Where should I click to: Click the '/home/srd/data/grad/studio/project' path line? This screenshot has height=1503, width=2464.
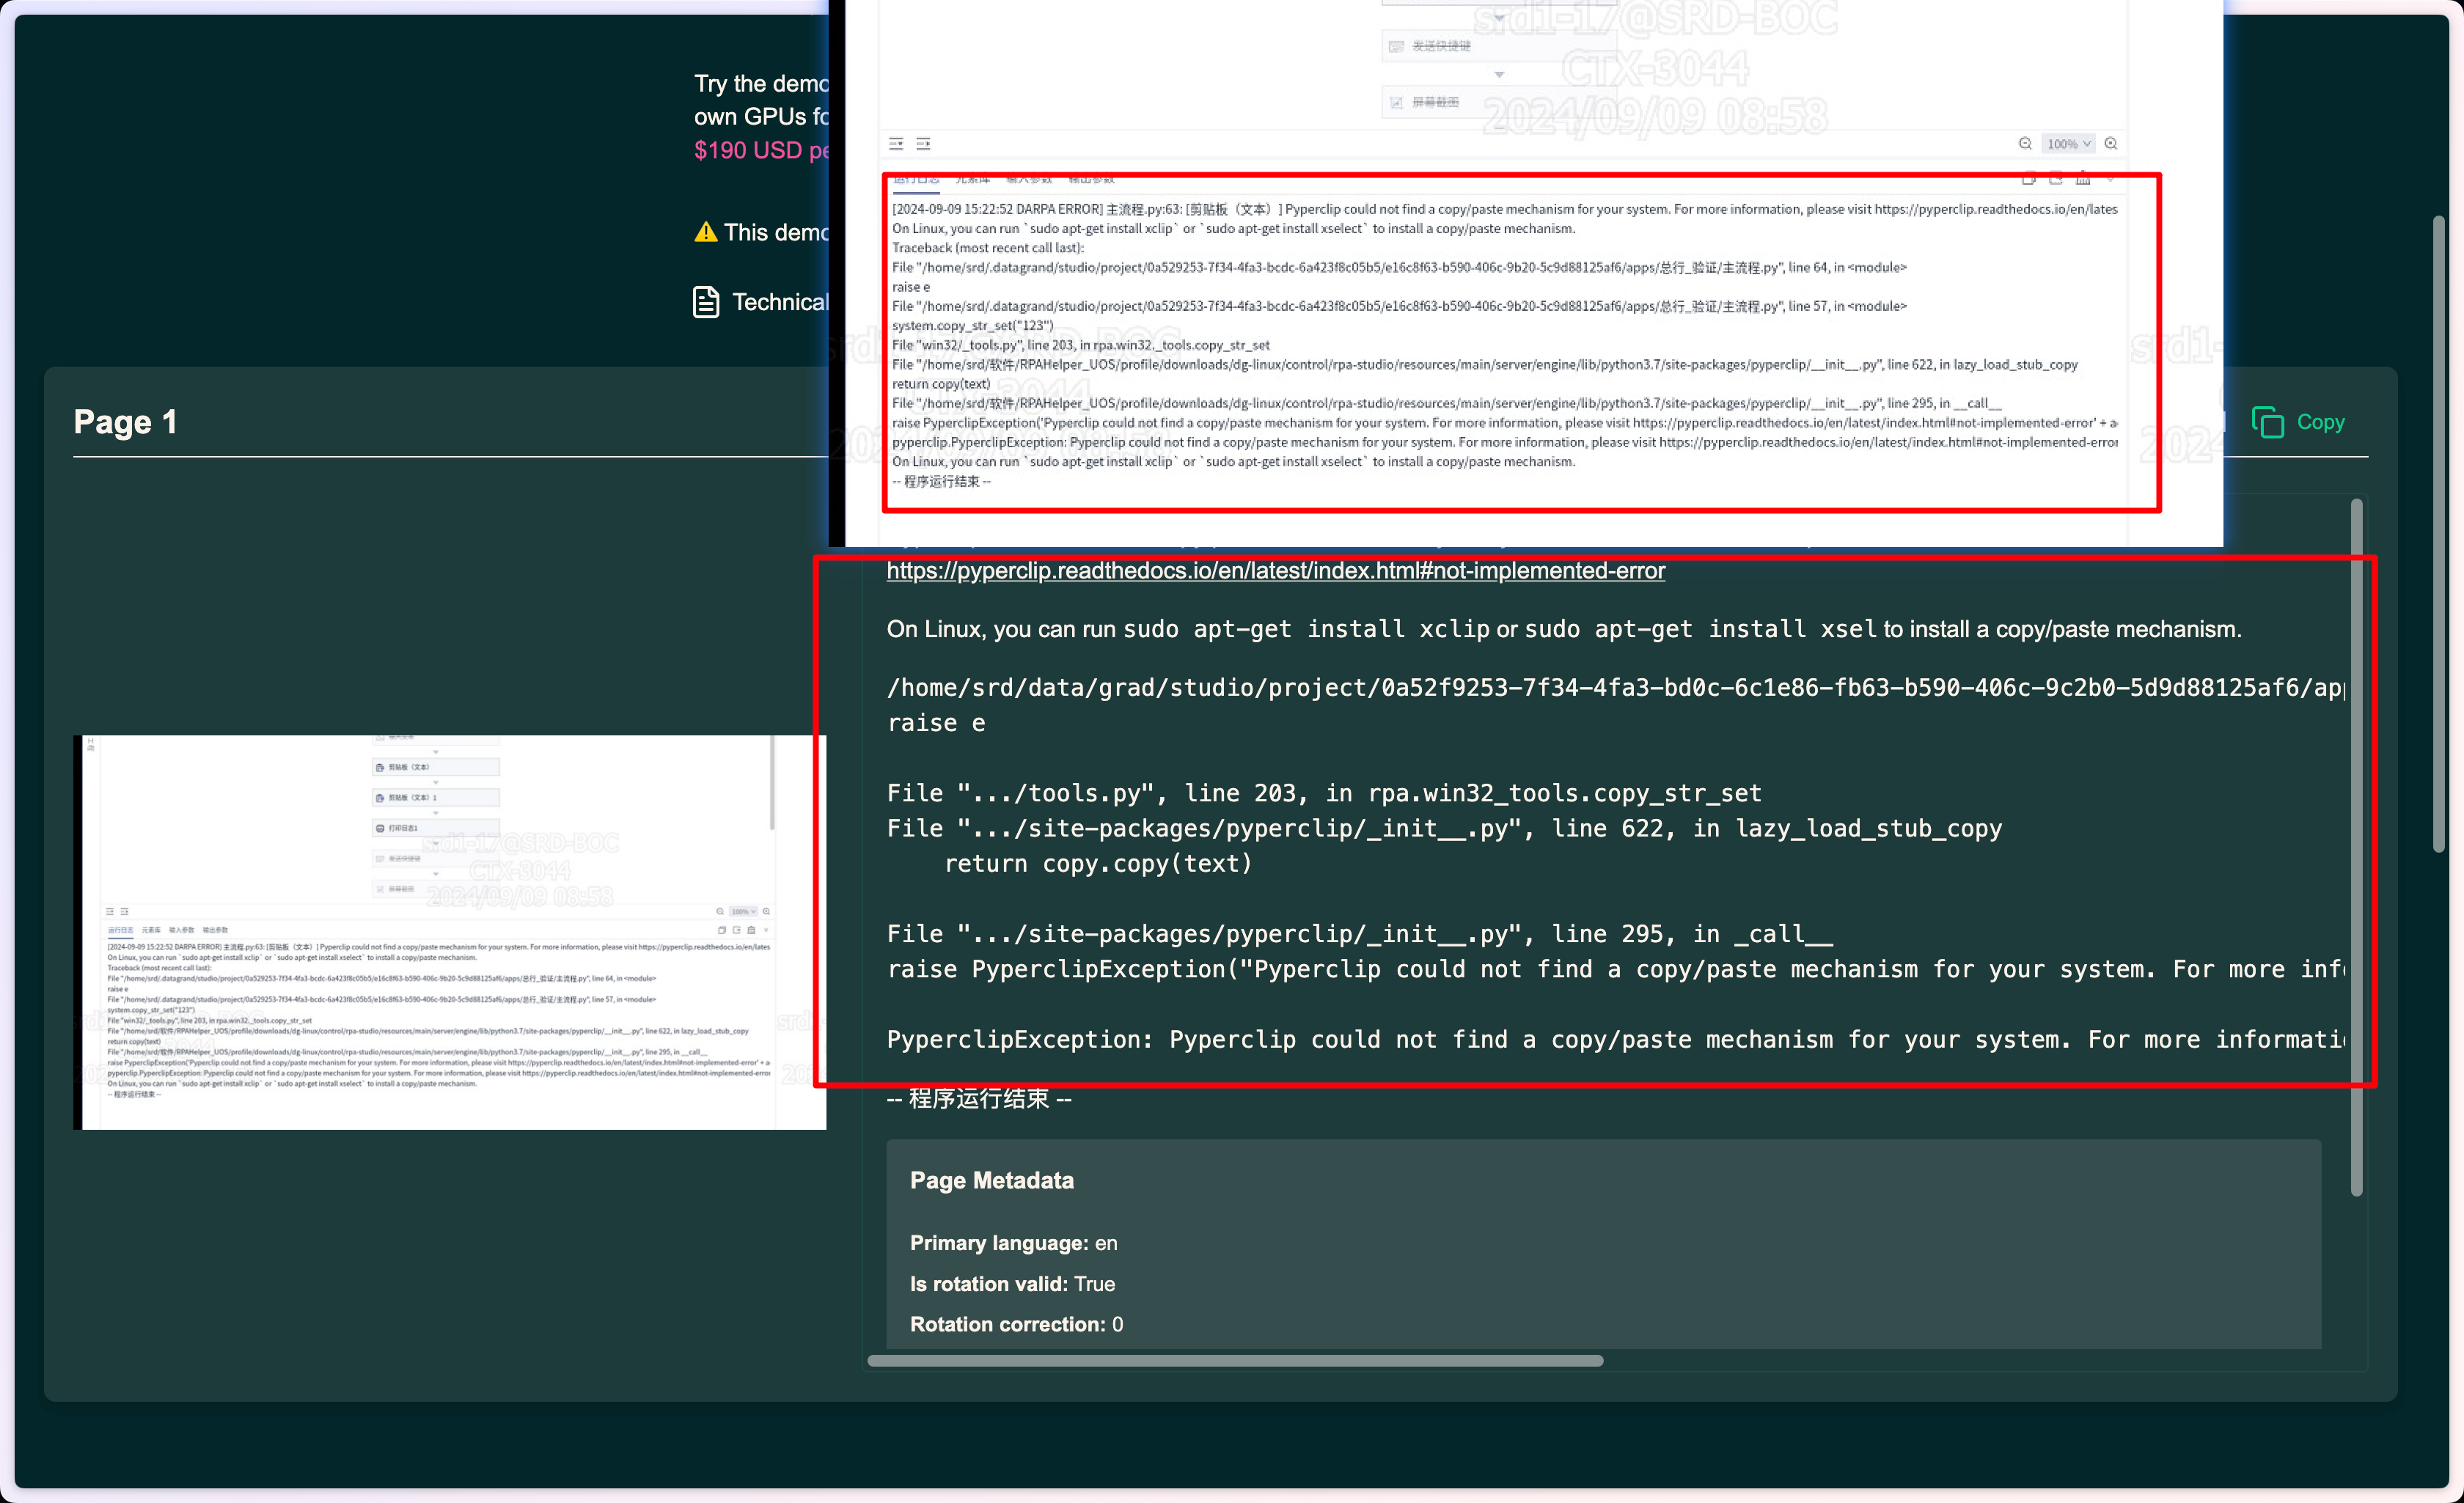tap(1616, 687)
